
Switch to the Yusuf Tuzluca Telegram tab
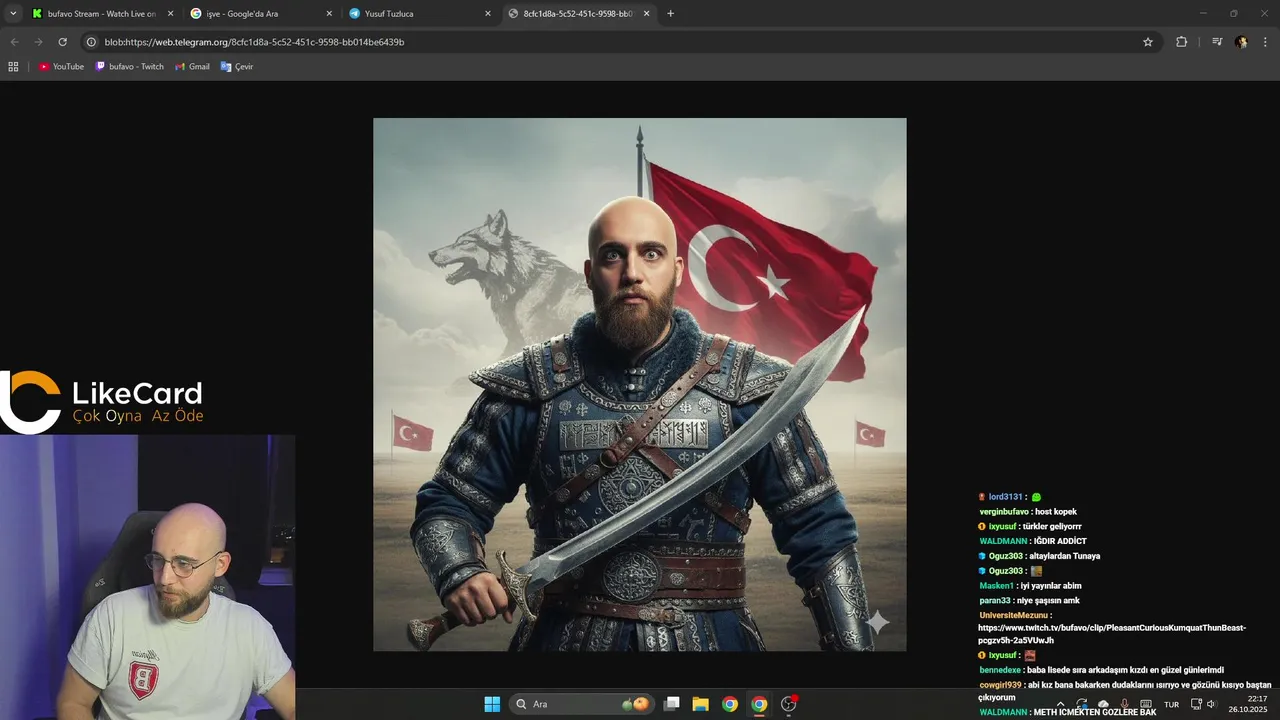pyautogui.click(x=420, y=14)
